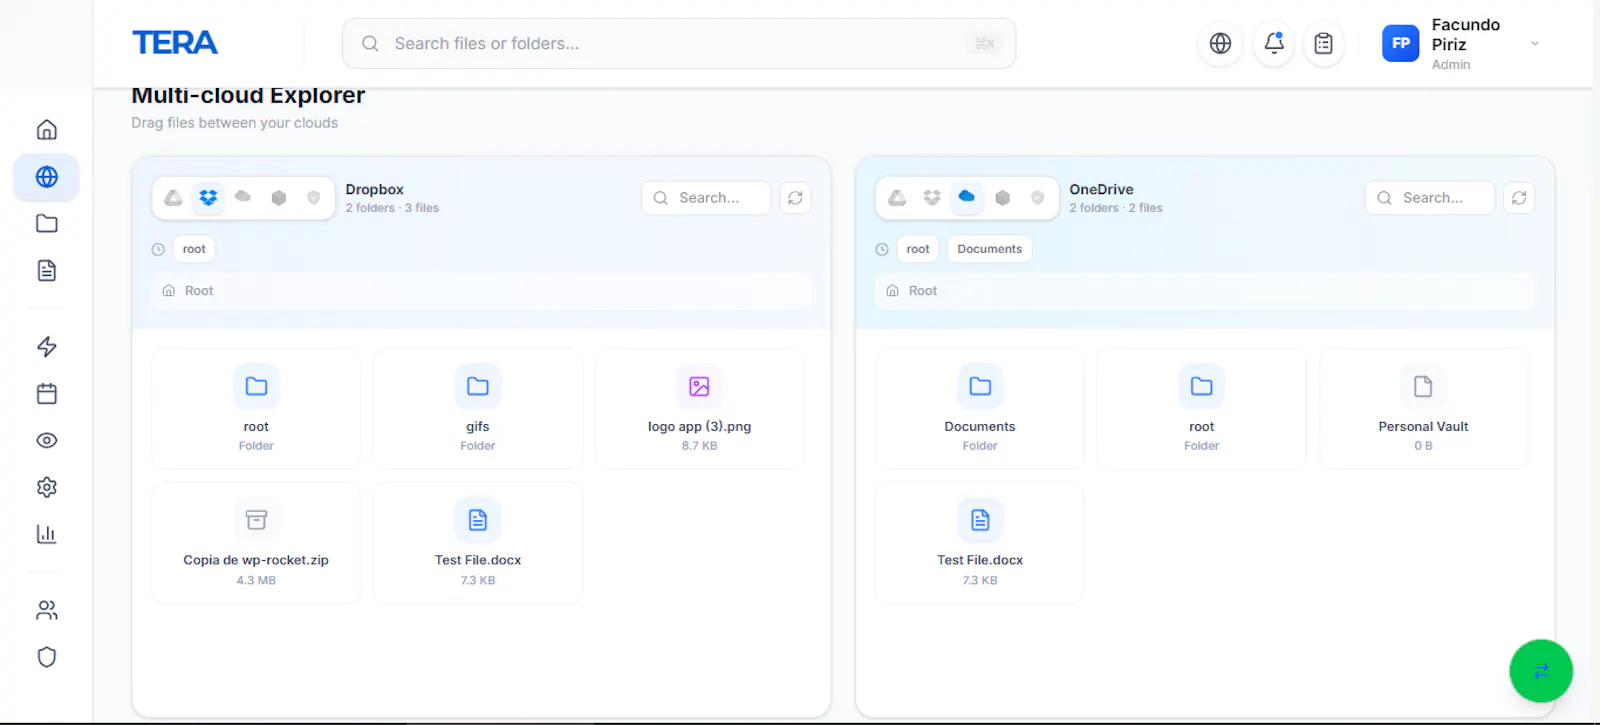
Task: Select the hexagon provider icon in right panel
Action: (x=1003, y=198)
